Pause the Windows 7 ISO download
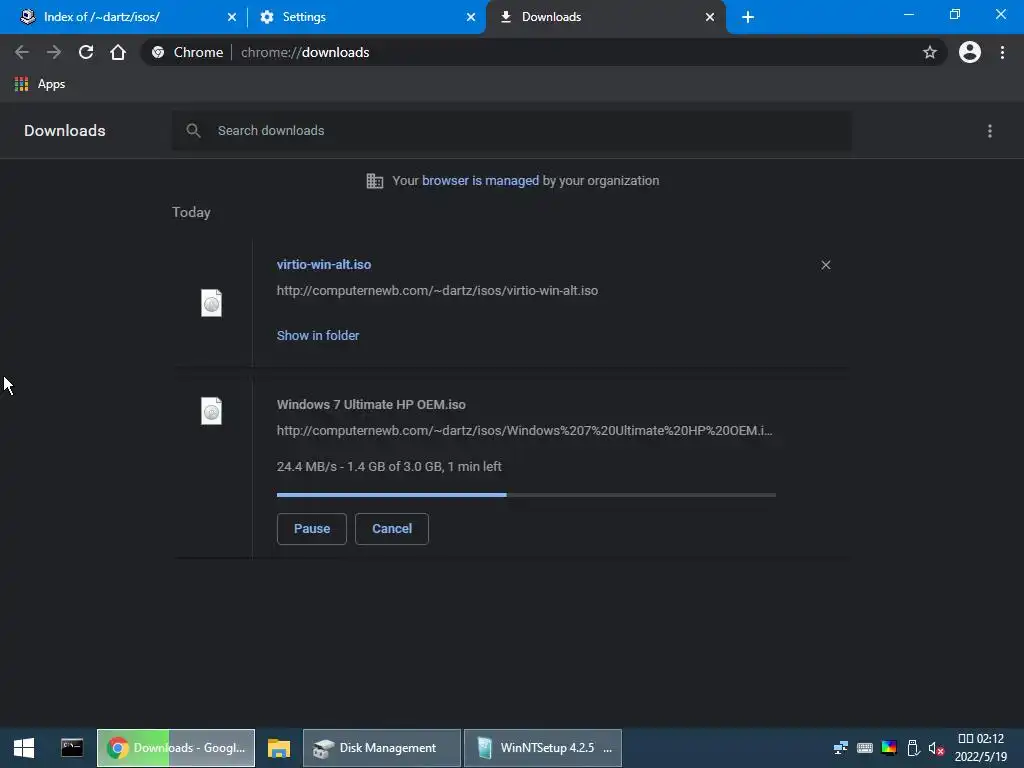Image resolution: width=1024 pixels, height=768 pixels. [312, 529]
